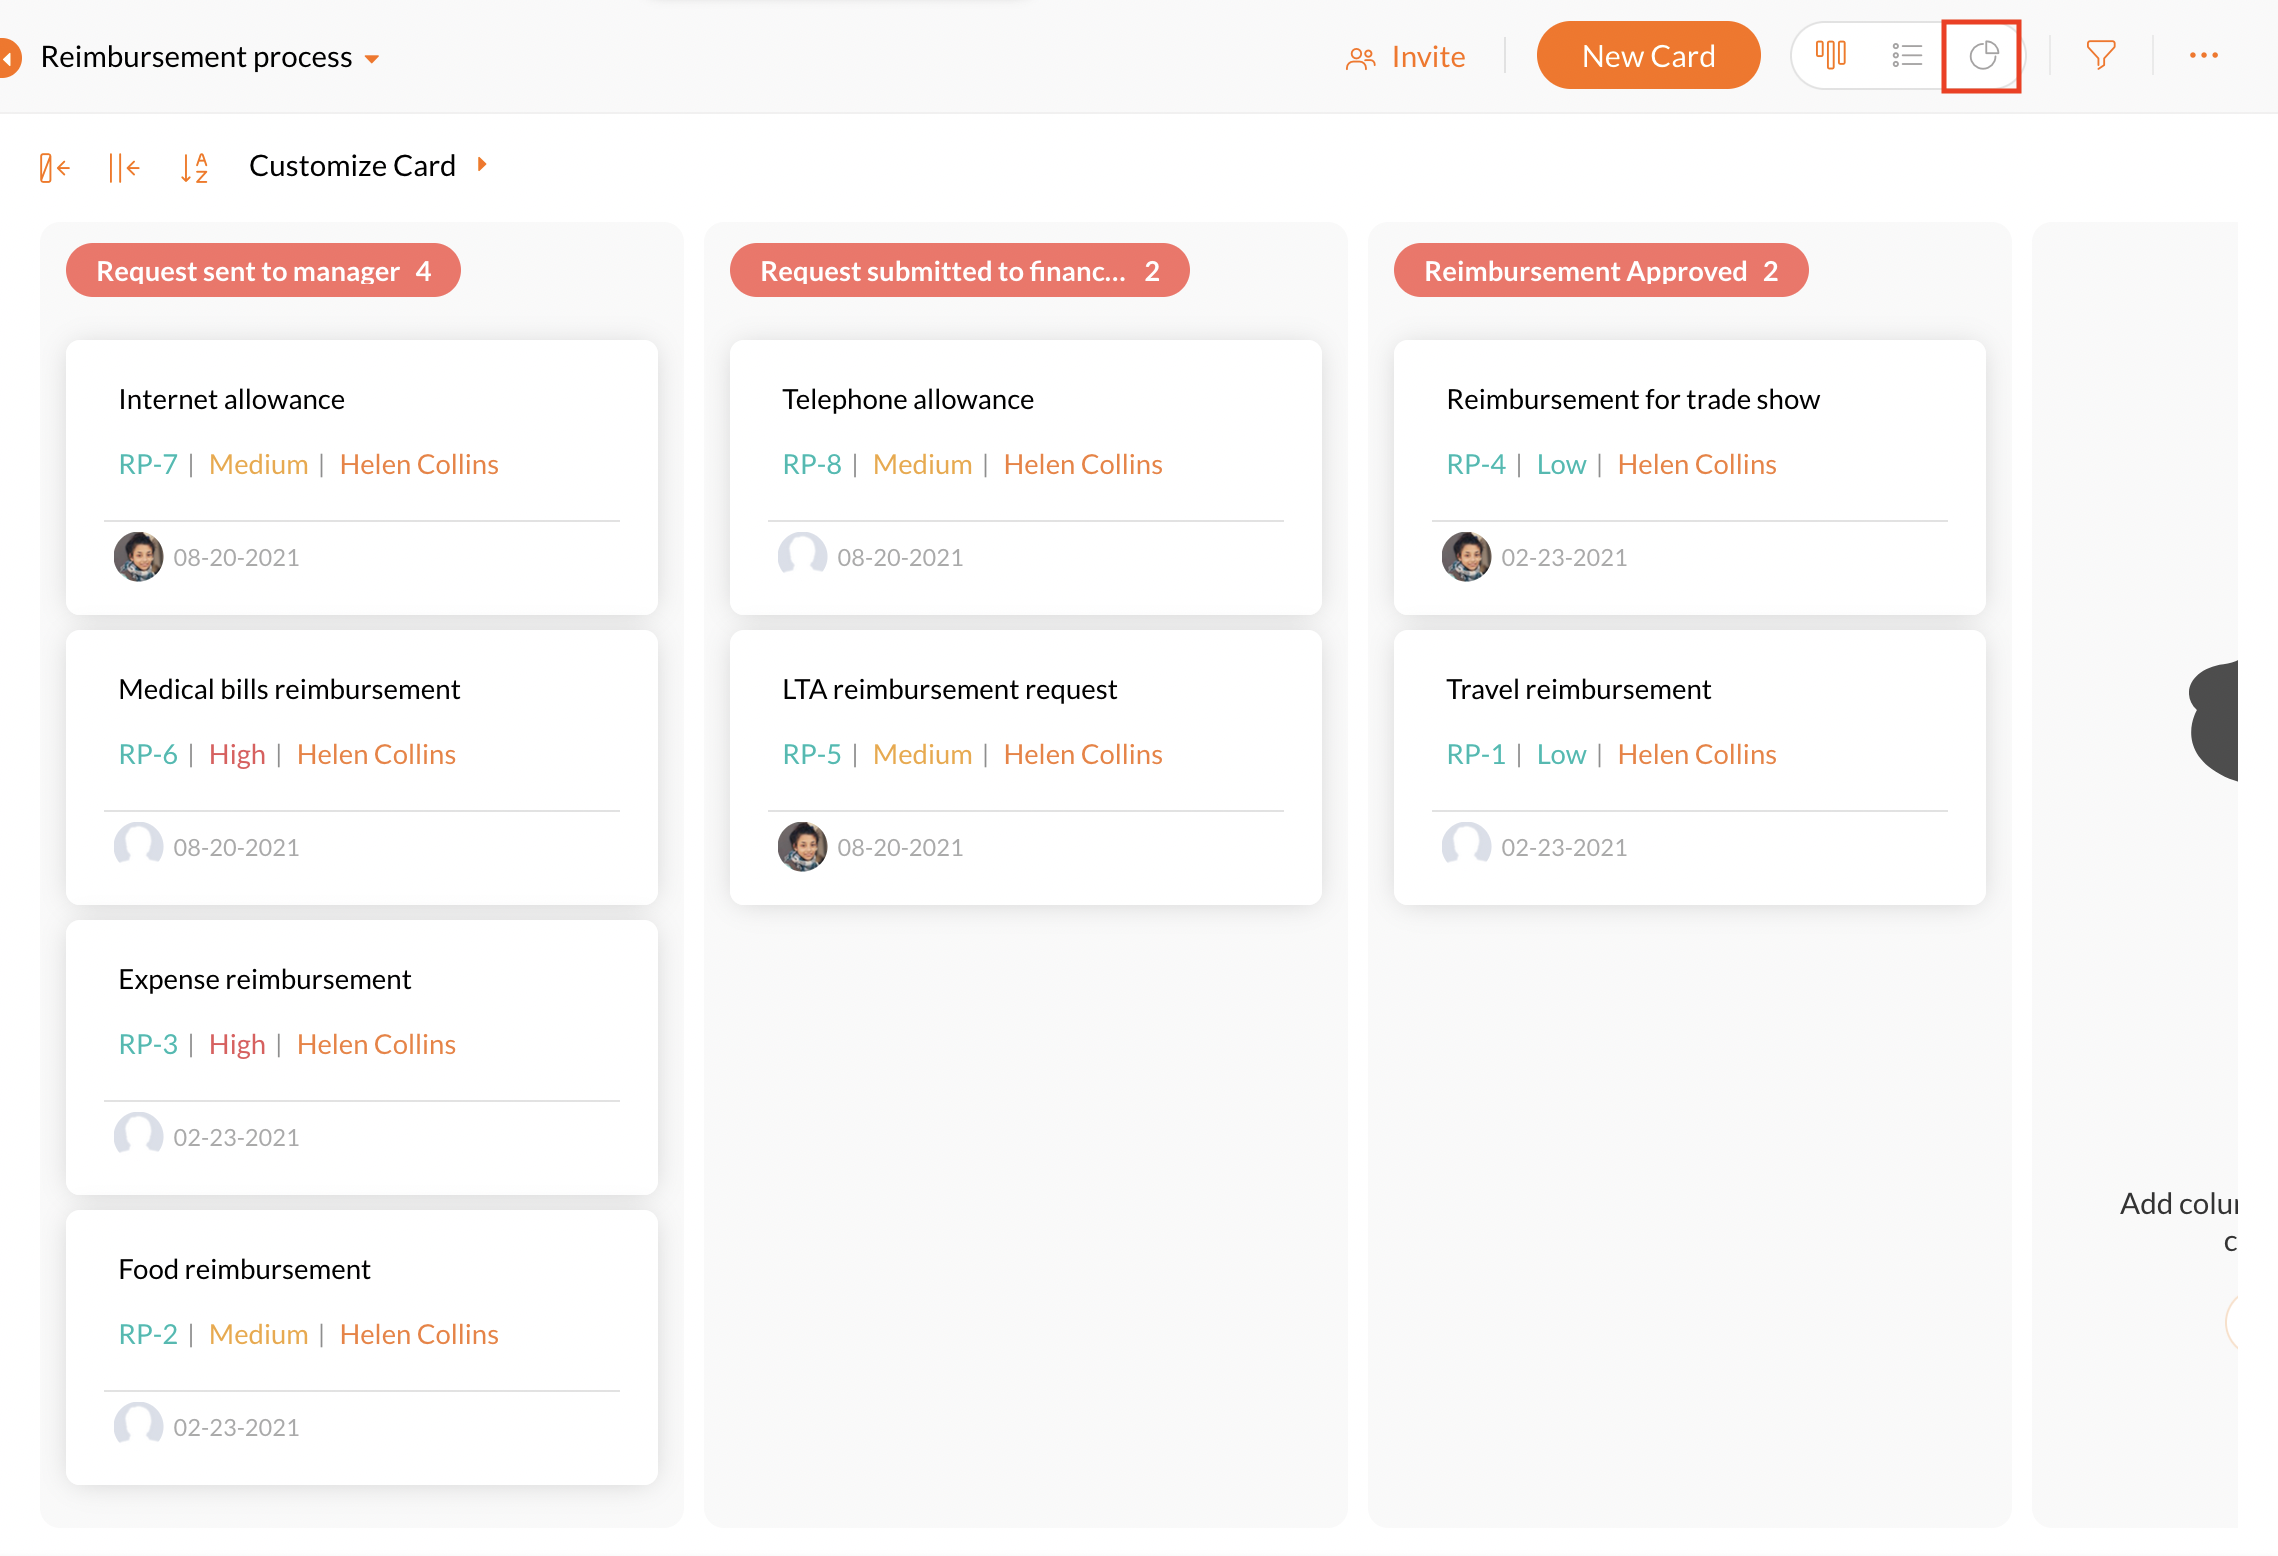Expand the Reimbursement process dropdown
This screenshot has height=1556, width=2278.
372,59
